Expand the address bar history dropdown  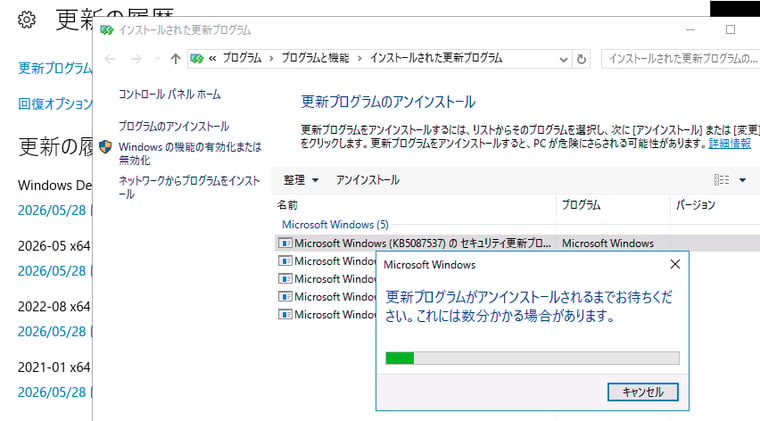tap(563, 60)
